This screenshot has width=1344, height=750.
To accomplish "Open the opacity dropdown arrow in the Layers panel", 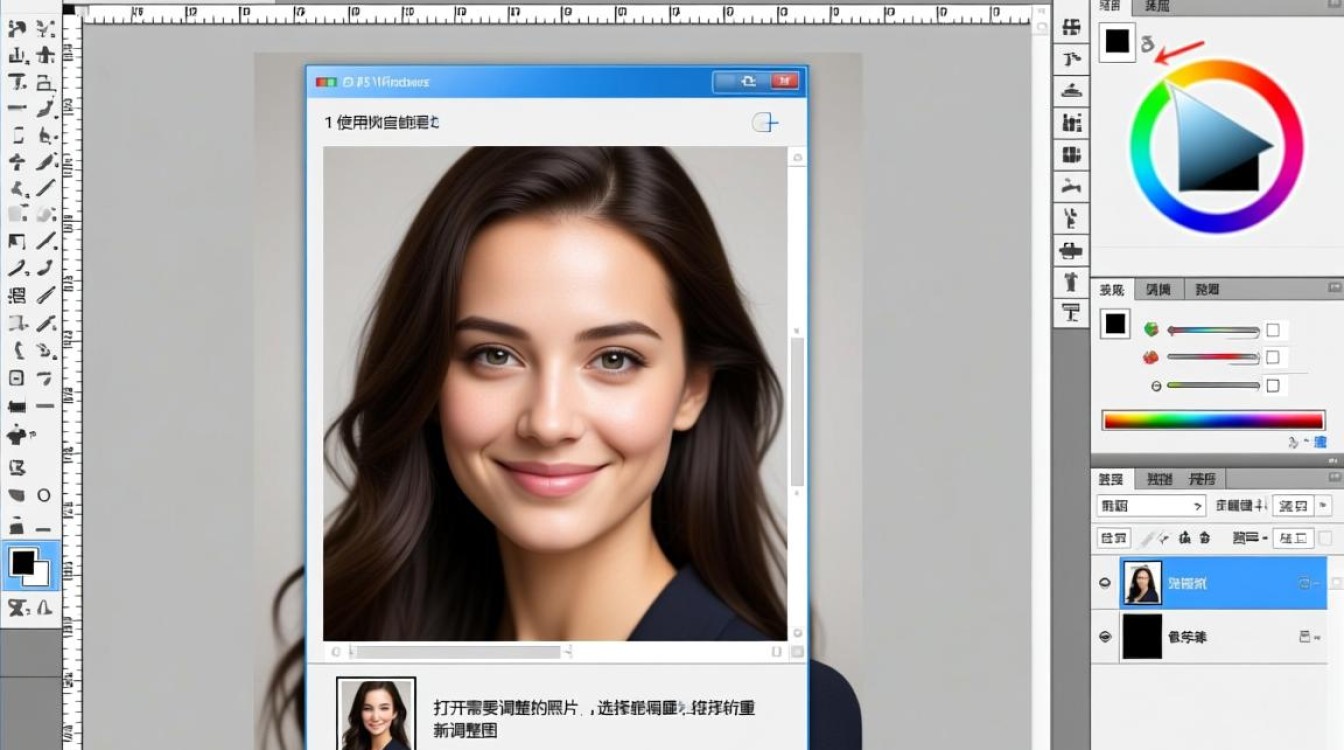I will [1323, 506].
